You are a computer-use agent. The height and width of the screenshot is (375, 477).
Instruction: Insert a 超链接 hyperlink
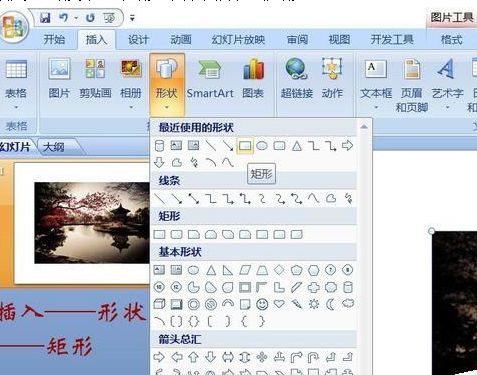tap(297, 79)
